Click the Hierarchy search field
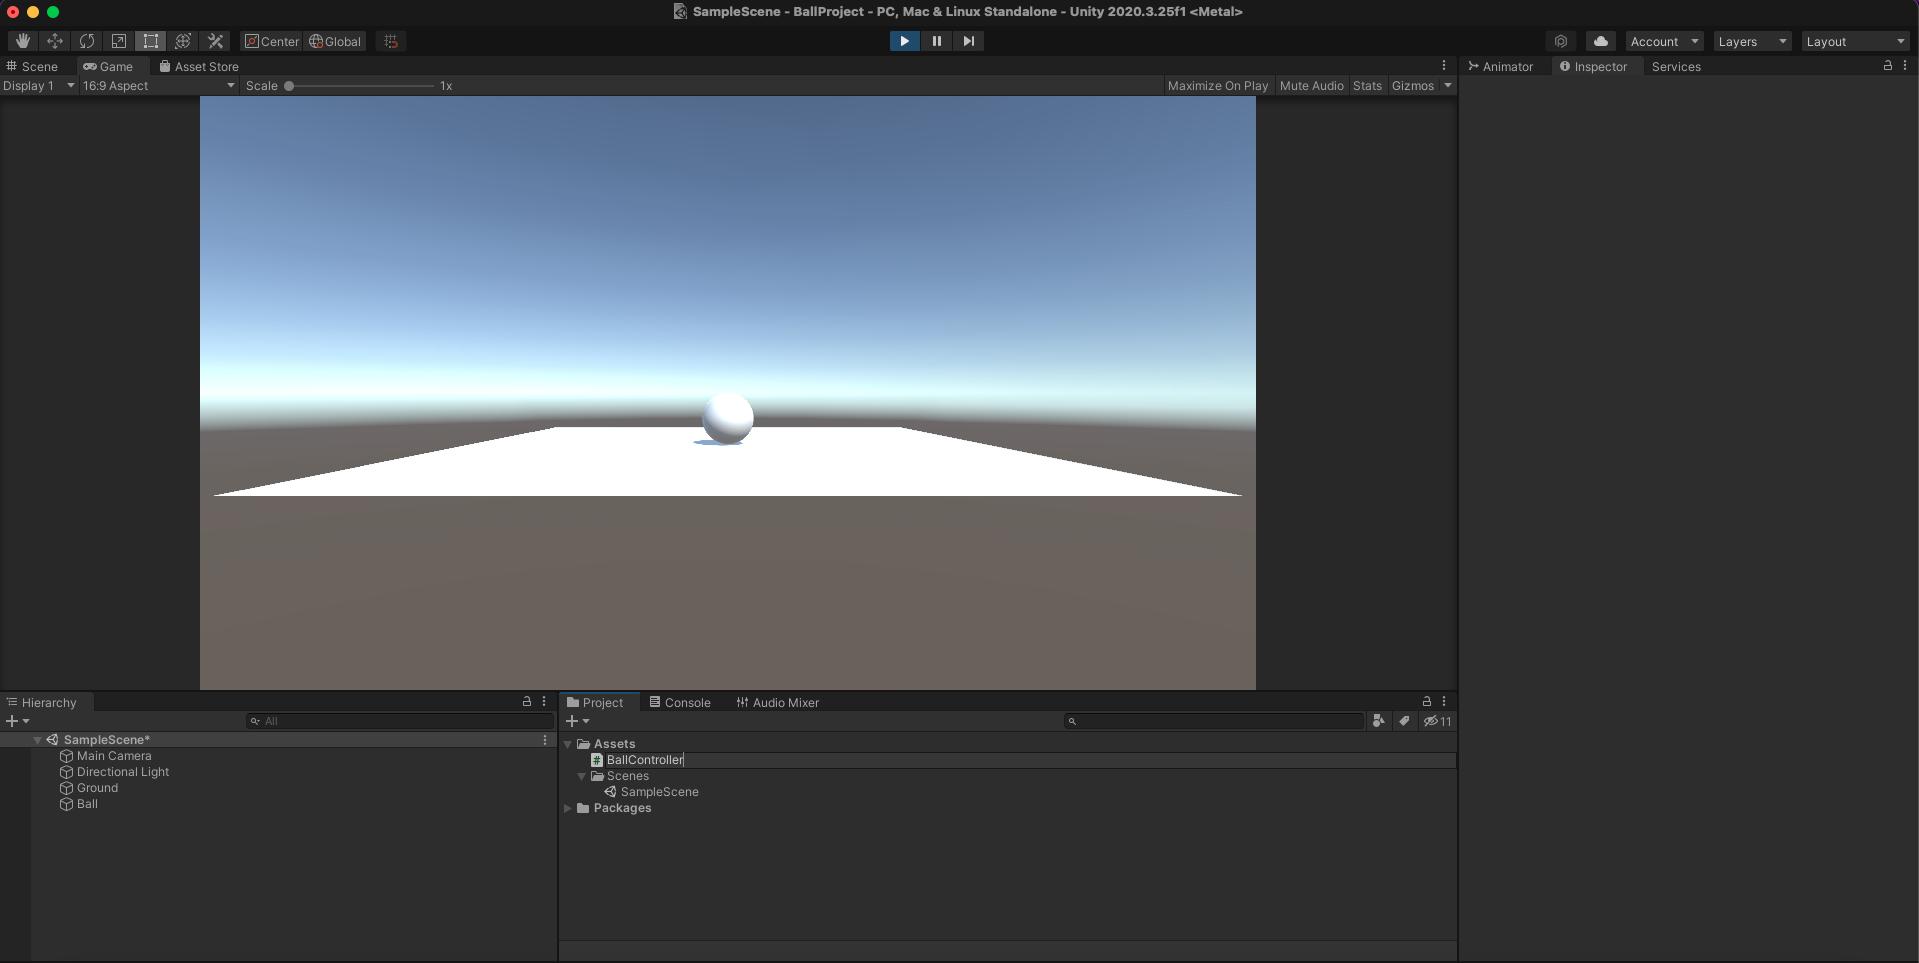Image resolution: width=1919 pixels, height=963 pixels. tap(400, 721)
